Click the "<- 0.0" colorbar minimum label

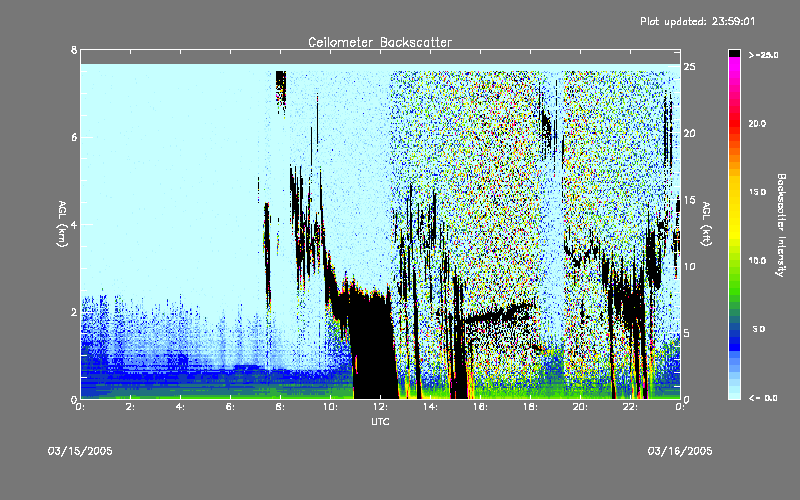tap(763, 398)
